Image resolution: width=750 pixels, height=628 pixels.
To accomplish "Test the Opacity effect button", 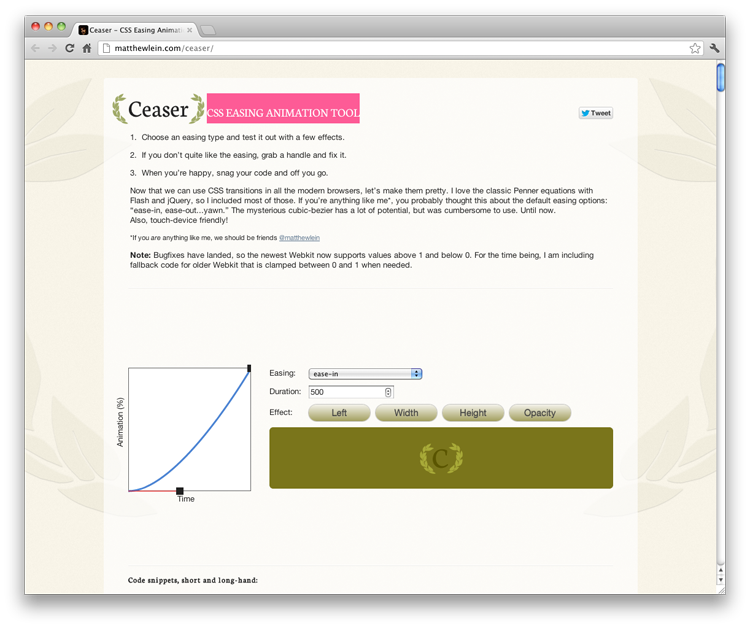I will pos(540,413).
